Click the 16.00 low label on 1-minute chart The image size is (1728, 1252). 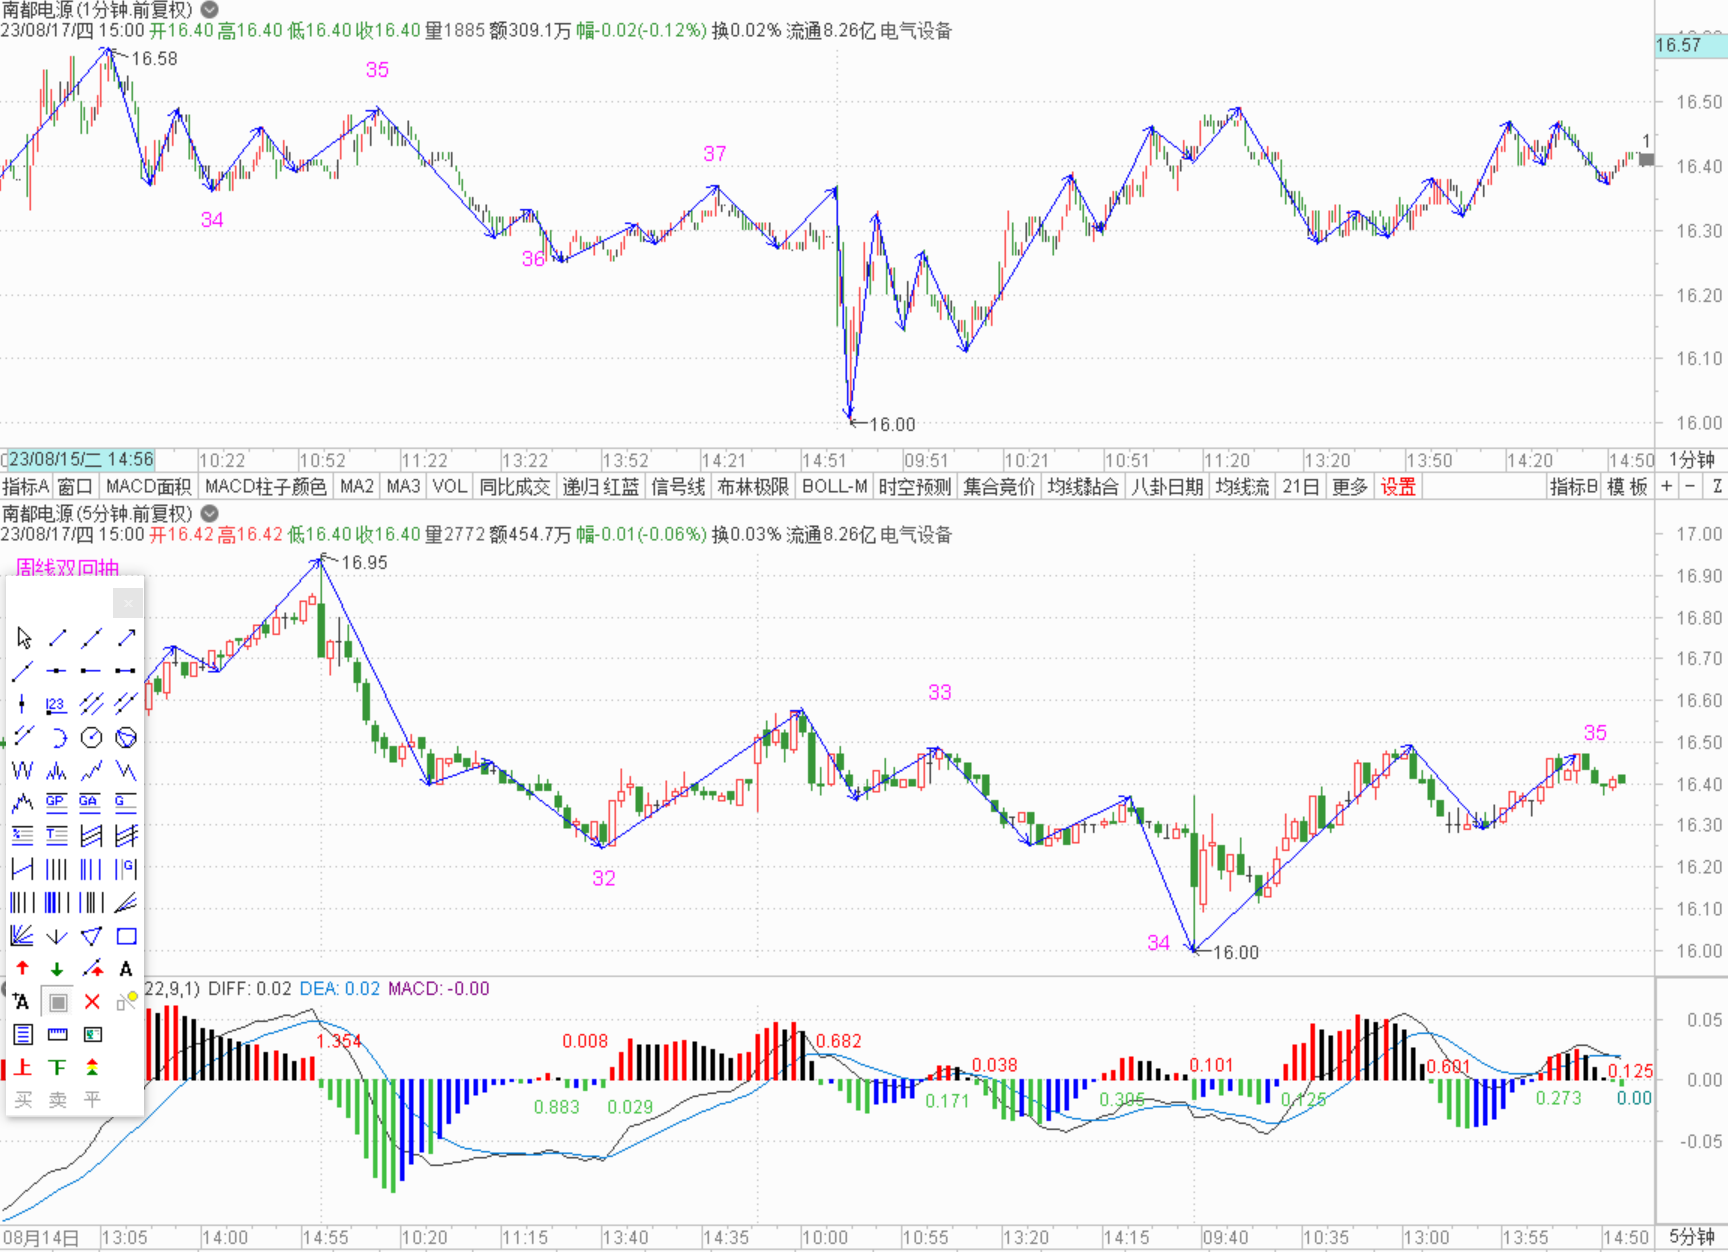(892, 424)
